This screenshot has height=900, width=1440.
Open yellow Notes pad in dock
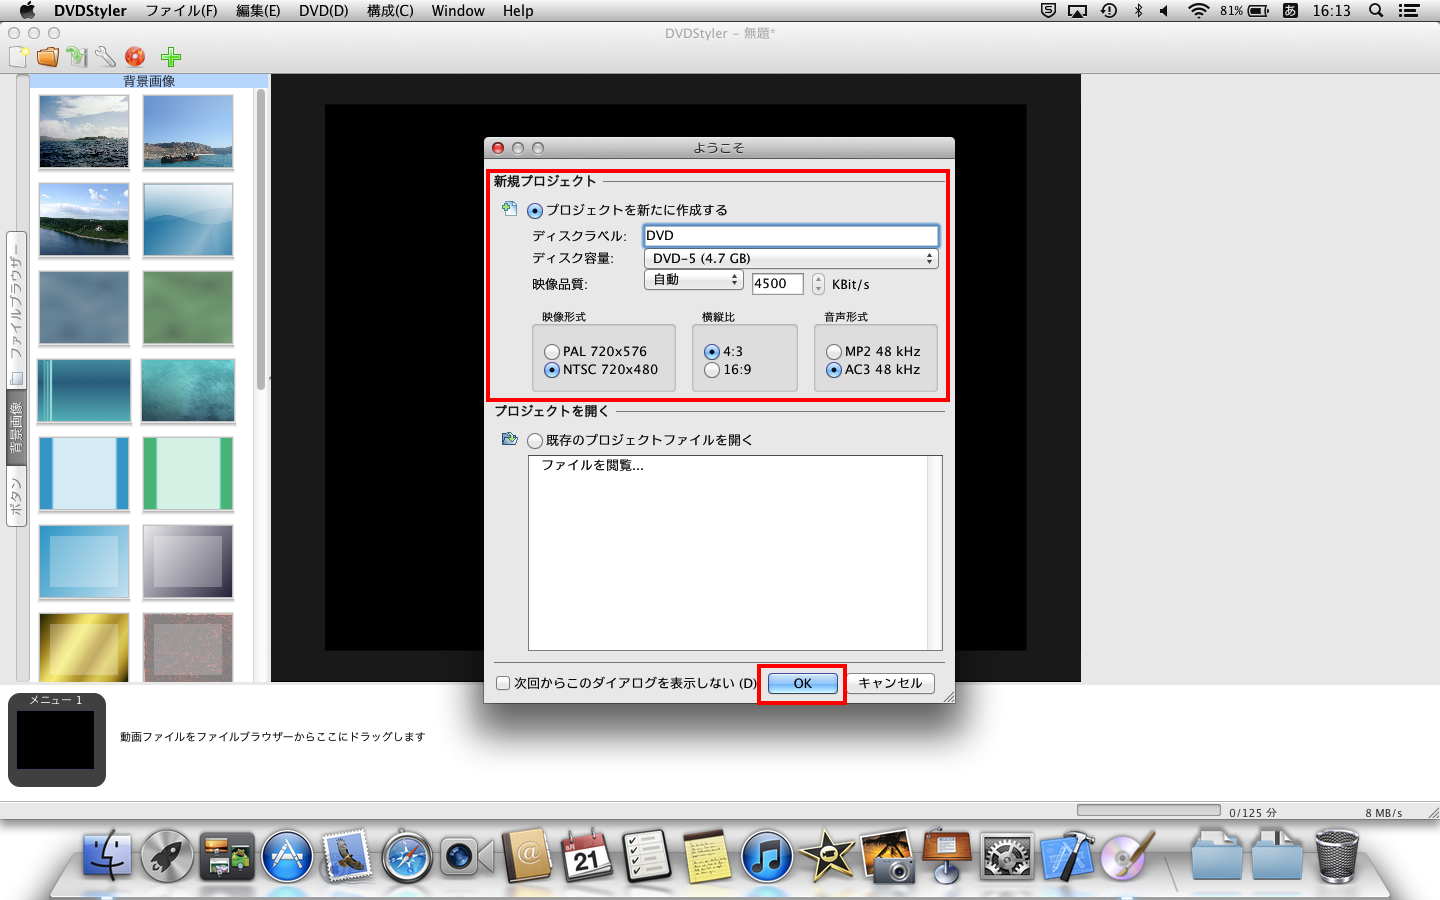point(707,856)
